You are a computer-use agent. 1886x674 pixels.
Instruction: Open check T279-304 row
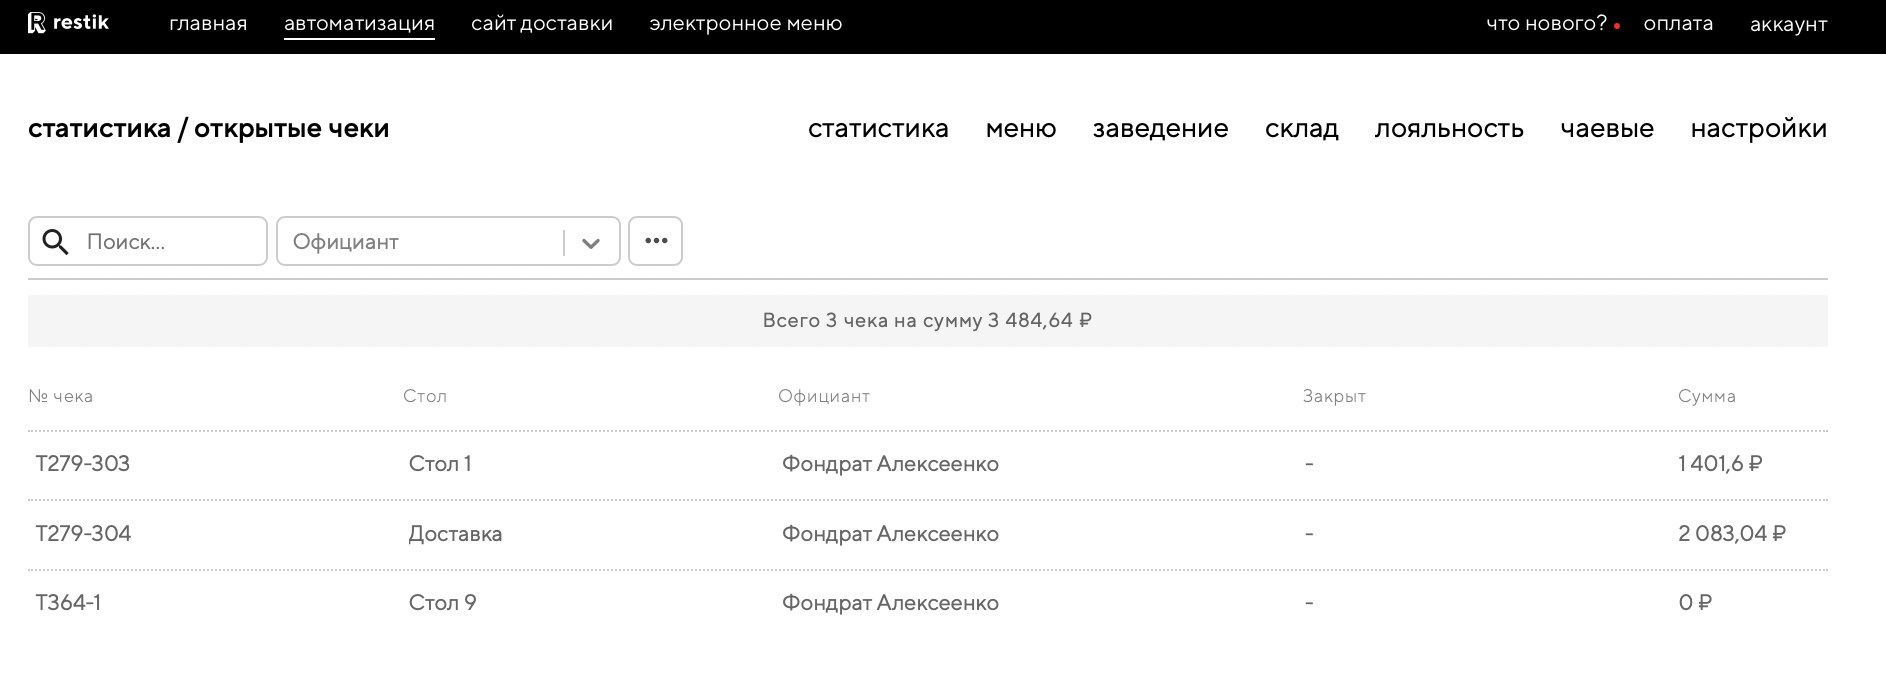click(84, 534)
